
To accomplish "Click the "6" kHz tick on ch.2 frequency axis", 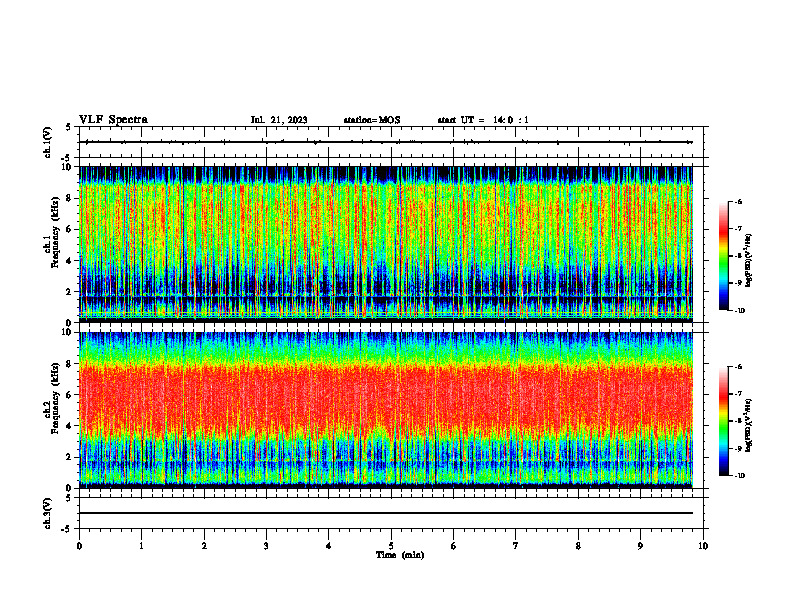I will click(x=69, y=395).
